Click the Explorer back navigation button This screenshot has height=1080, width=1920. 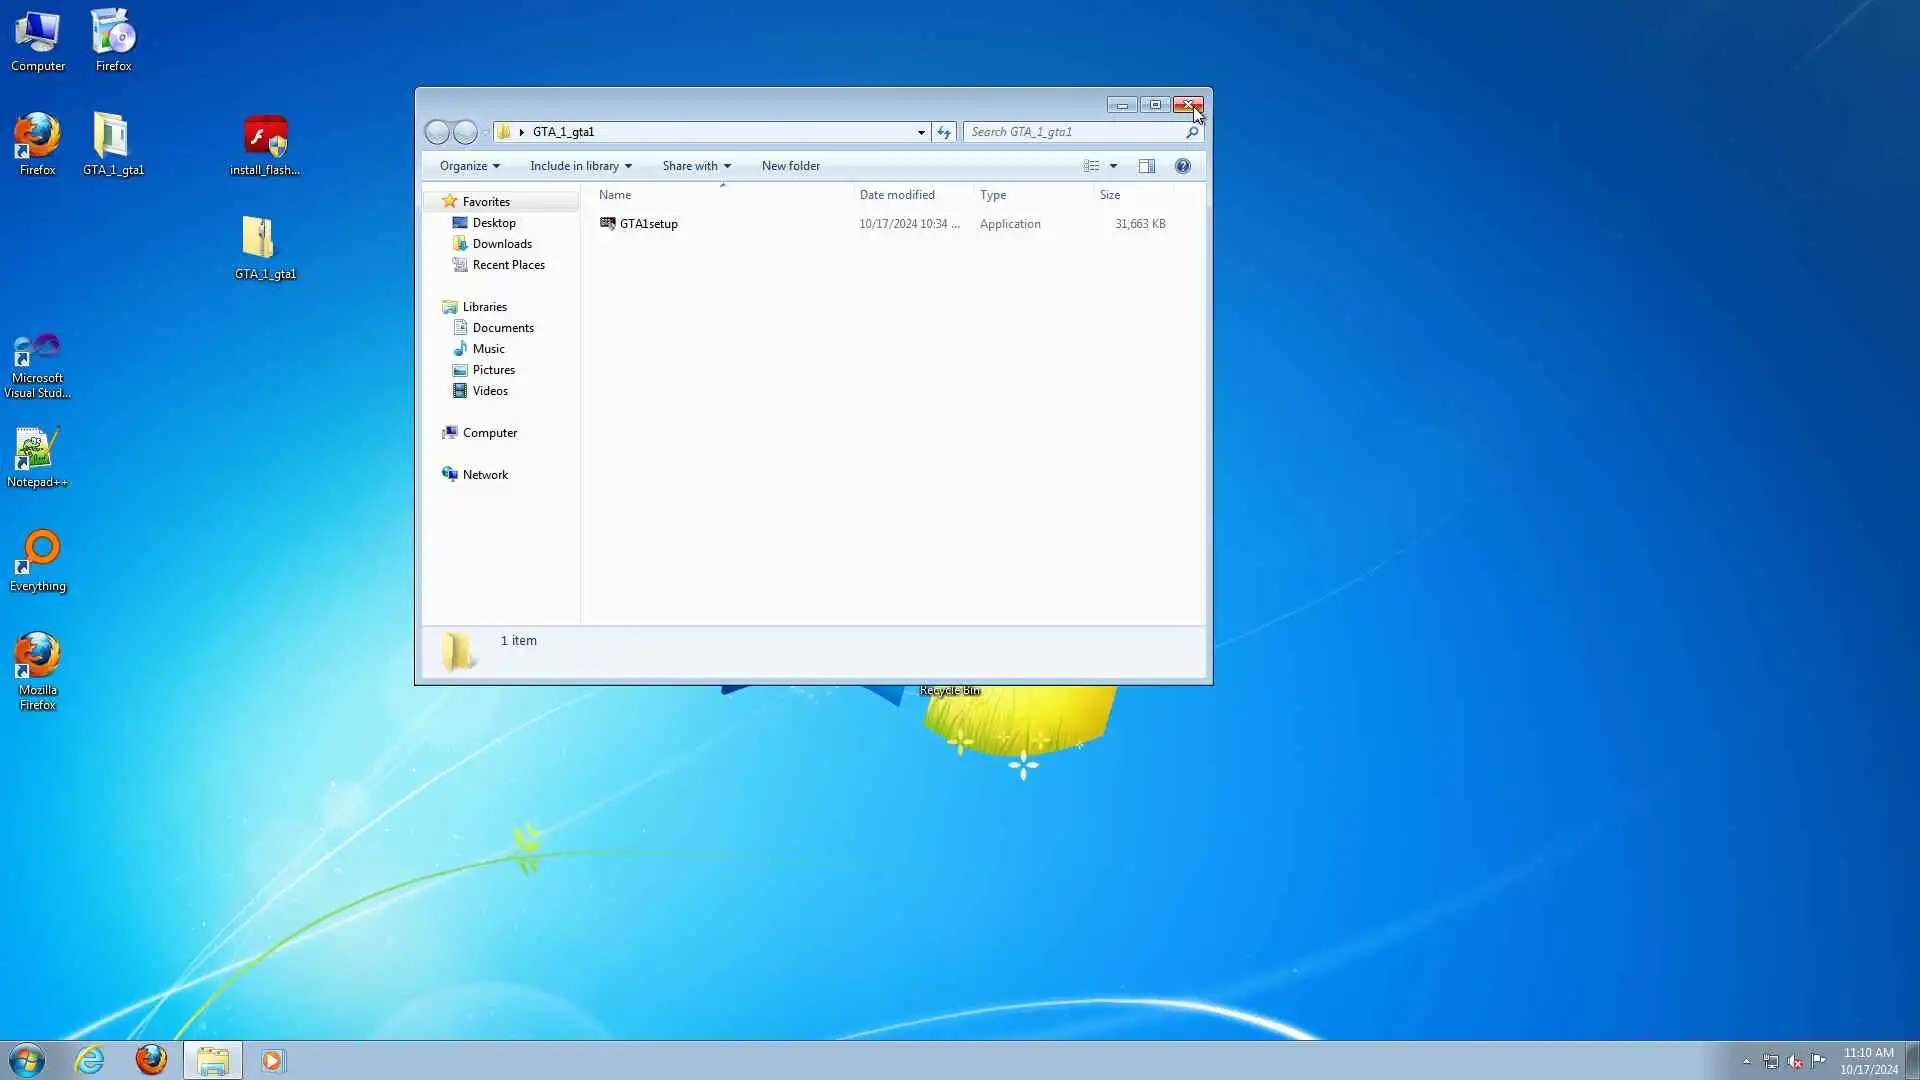pos(437,132)
